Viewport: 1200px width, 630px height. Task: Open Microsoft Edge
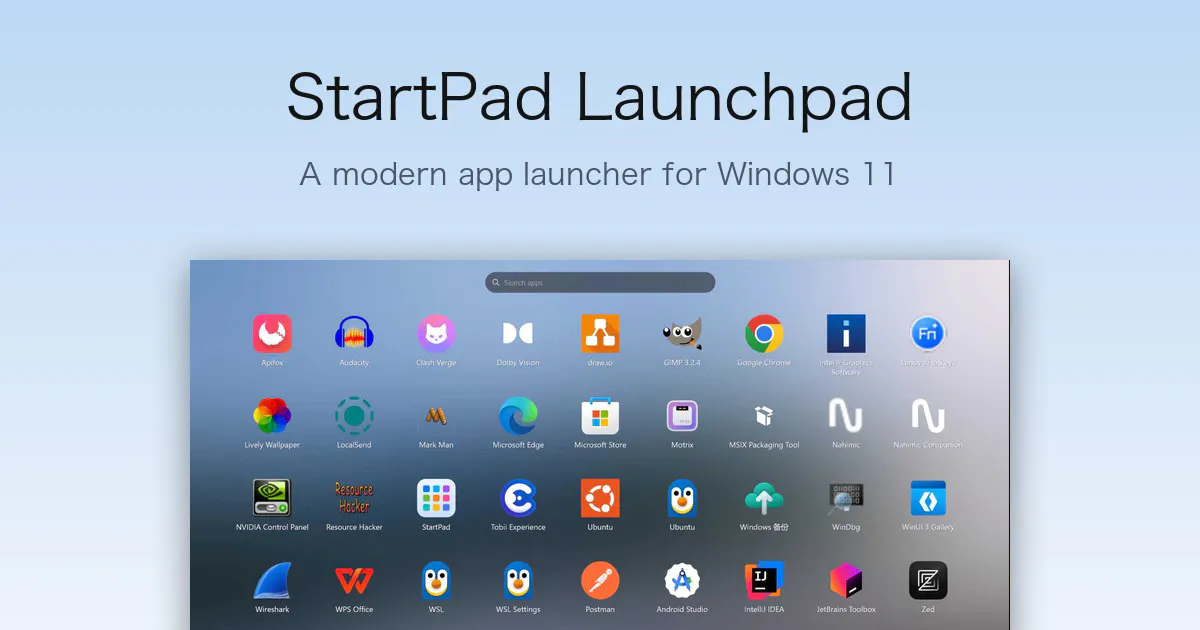click(x=518, y=415)
